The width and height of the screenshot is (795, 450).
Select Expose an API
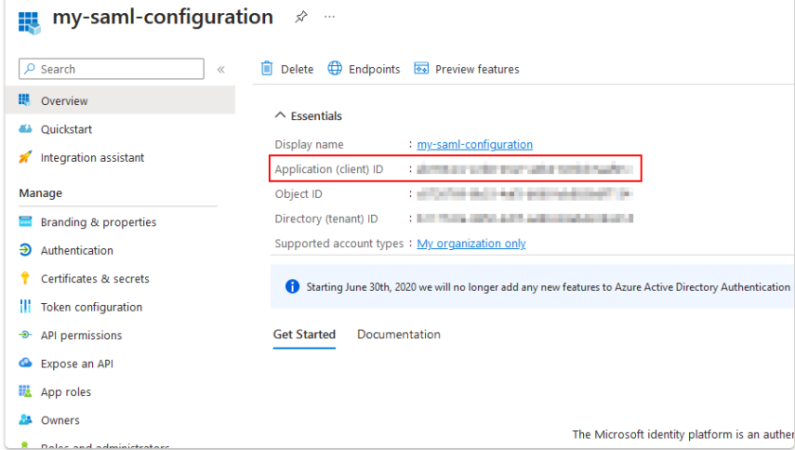(77, 364)
